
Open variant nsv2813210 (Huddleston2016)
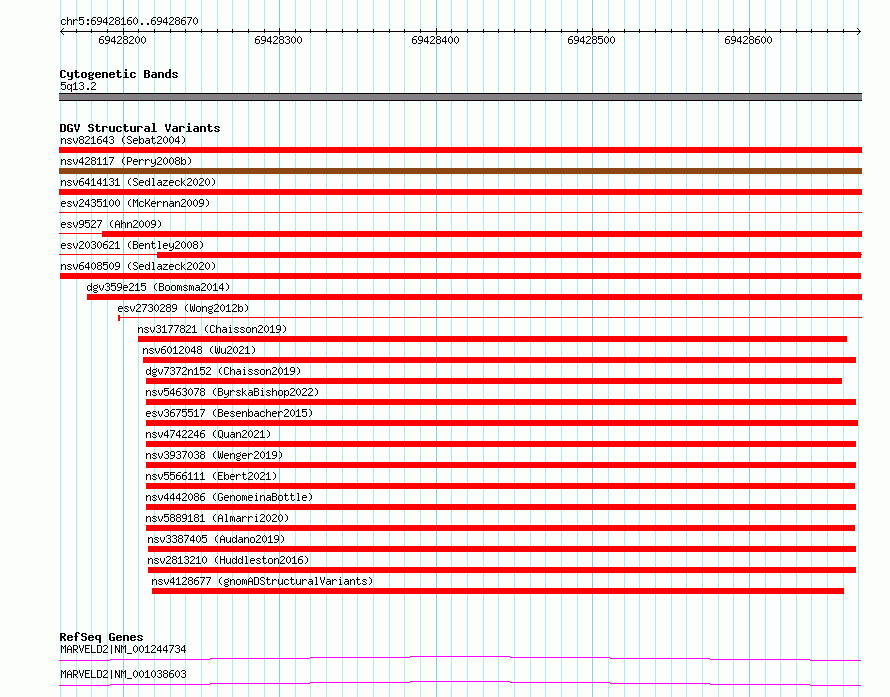(228, 560)
